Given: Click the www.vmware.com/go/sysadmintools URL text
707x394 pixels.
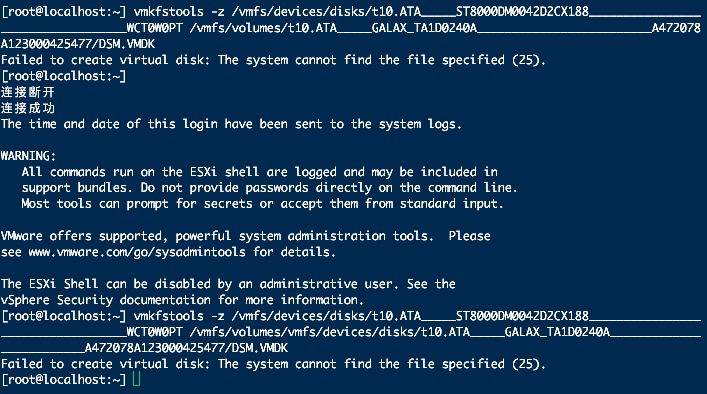Looking at the screenshot, I should tap(137, 252).
